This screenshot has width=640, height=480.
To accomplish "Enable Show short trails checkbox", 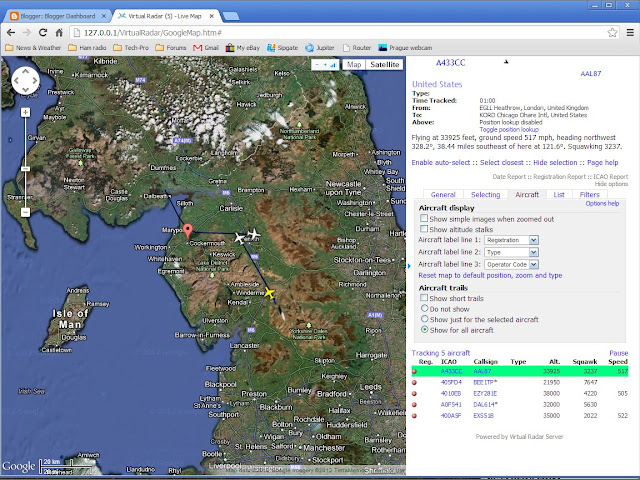I will [424, 298].
